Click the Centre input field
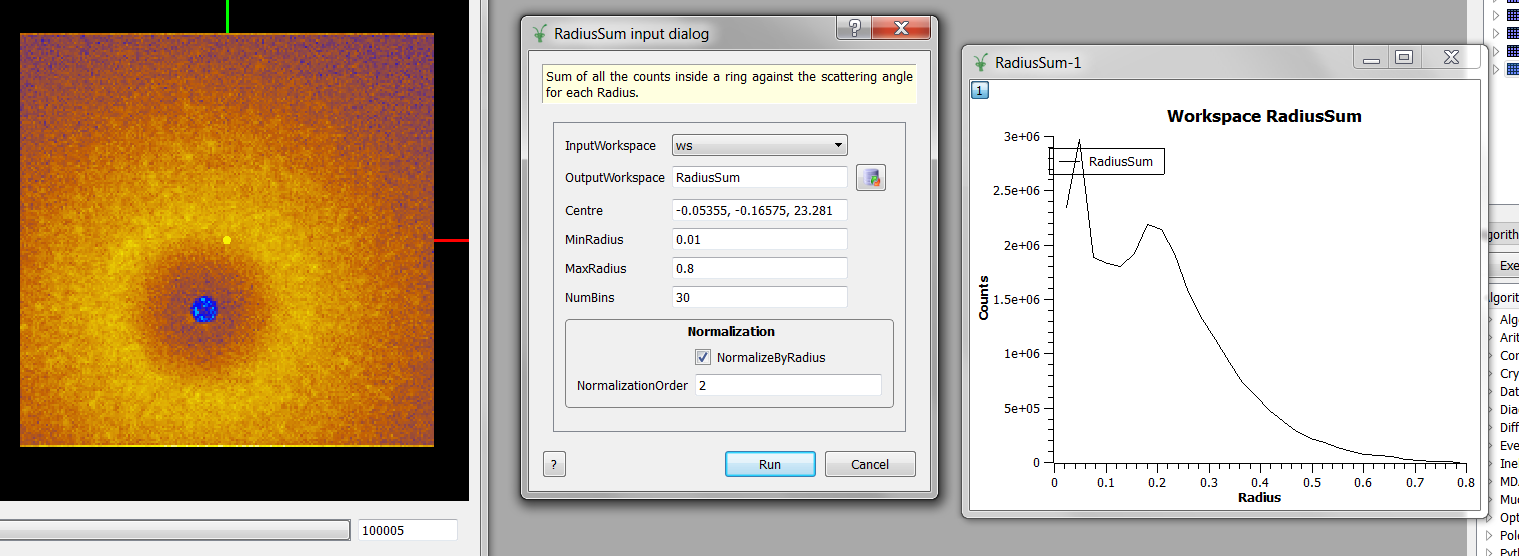Image resolution: width=1519 pixels, height=556 pixels. click(x=759, y=210)
